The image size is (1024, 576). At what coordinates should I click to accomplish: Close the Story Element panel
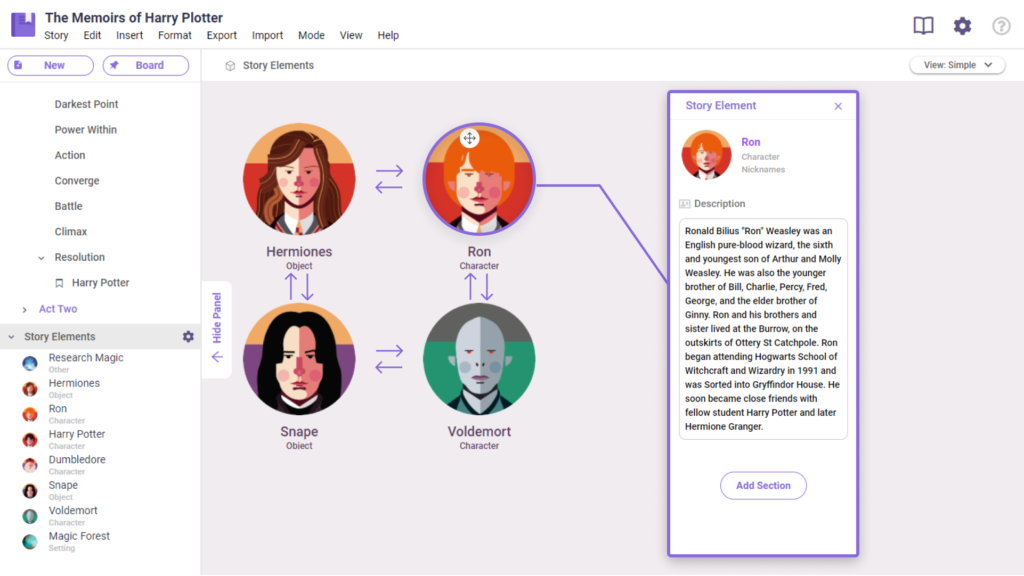pos(838,106)
